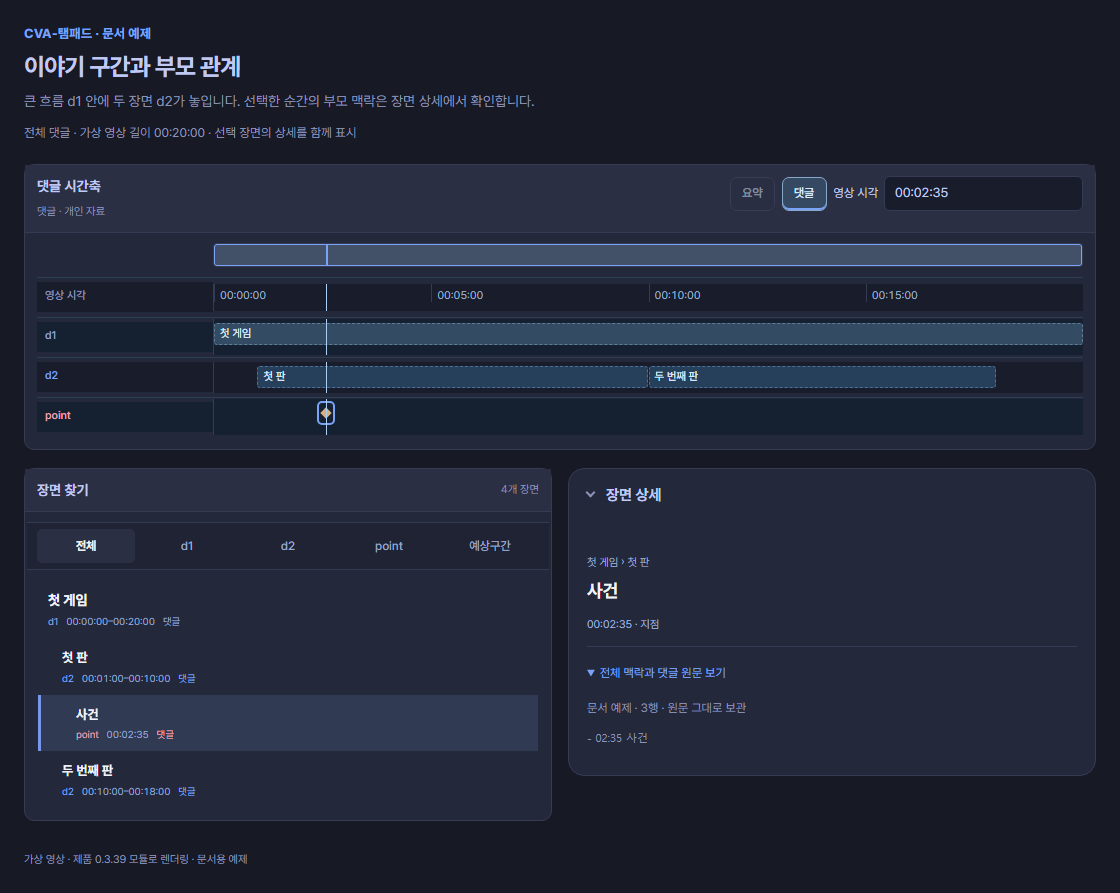
Task: Click the 00:15:00 ruler tick label
Action: point(894,295)
